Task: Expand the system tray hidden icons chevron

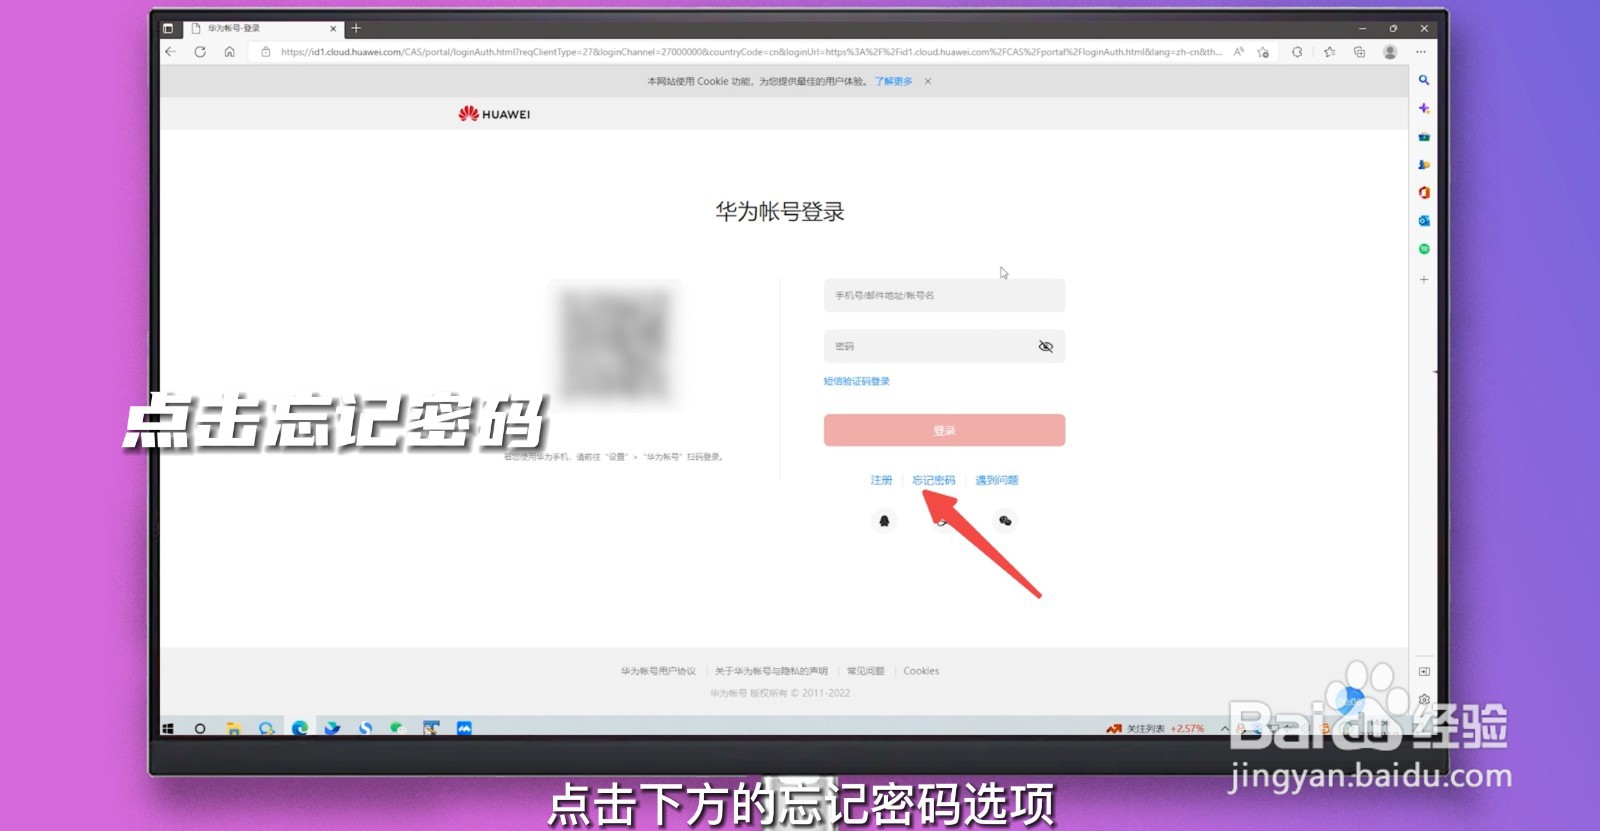Action: [x=1224, y=728]
